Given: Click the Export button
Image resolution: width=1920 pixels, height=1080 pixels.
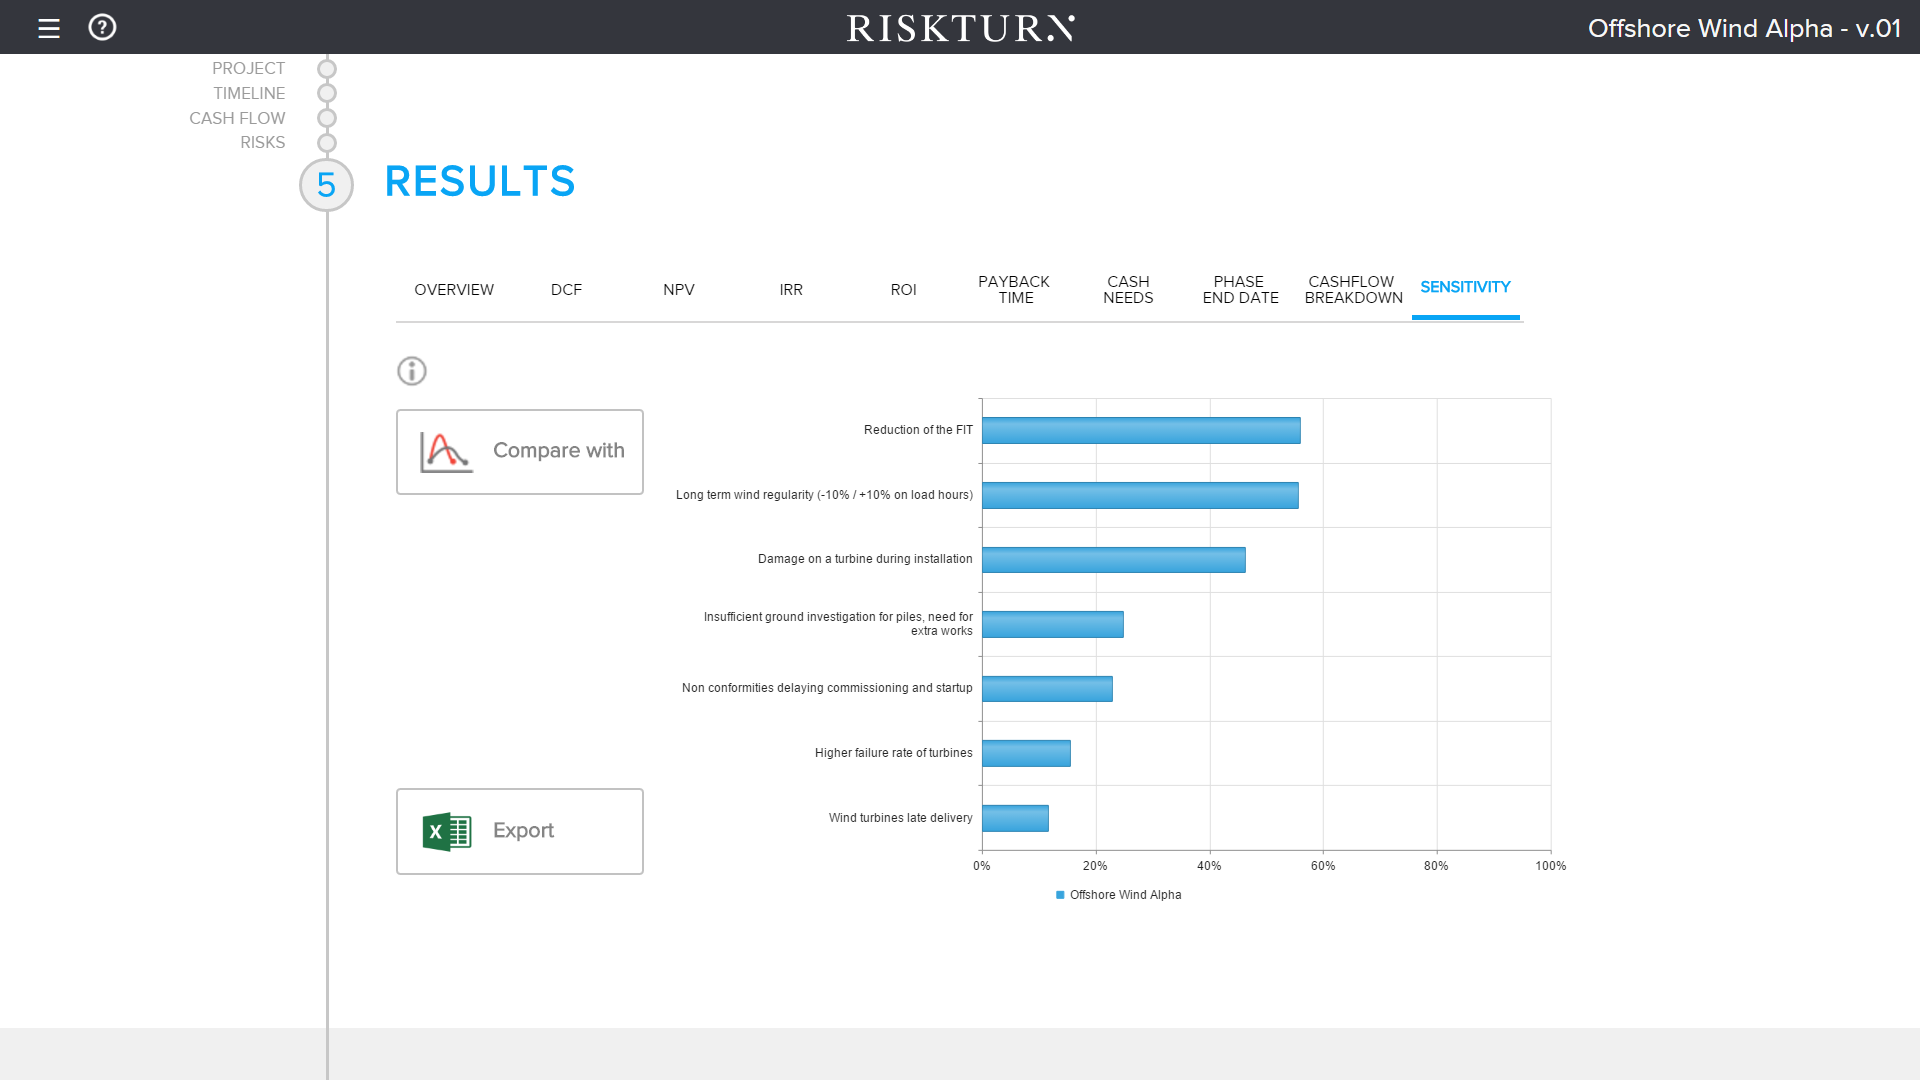Looking at the screenshot, I should coord(519,832).
